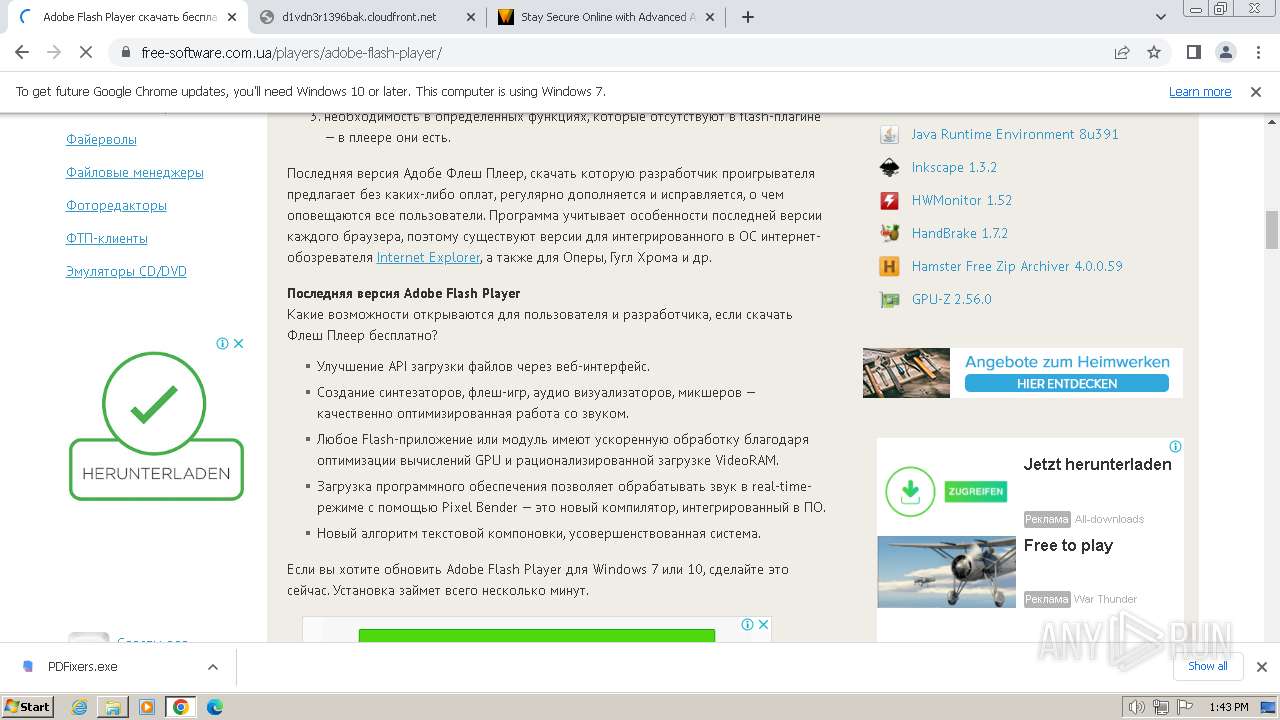Switch to the Stay Secure Online tab
Image resolution: width=1280 pixels, height=720 pixels.
pyautogui.click(x=607, y=17)
